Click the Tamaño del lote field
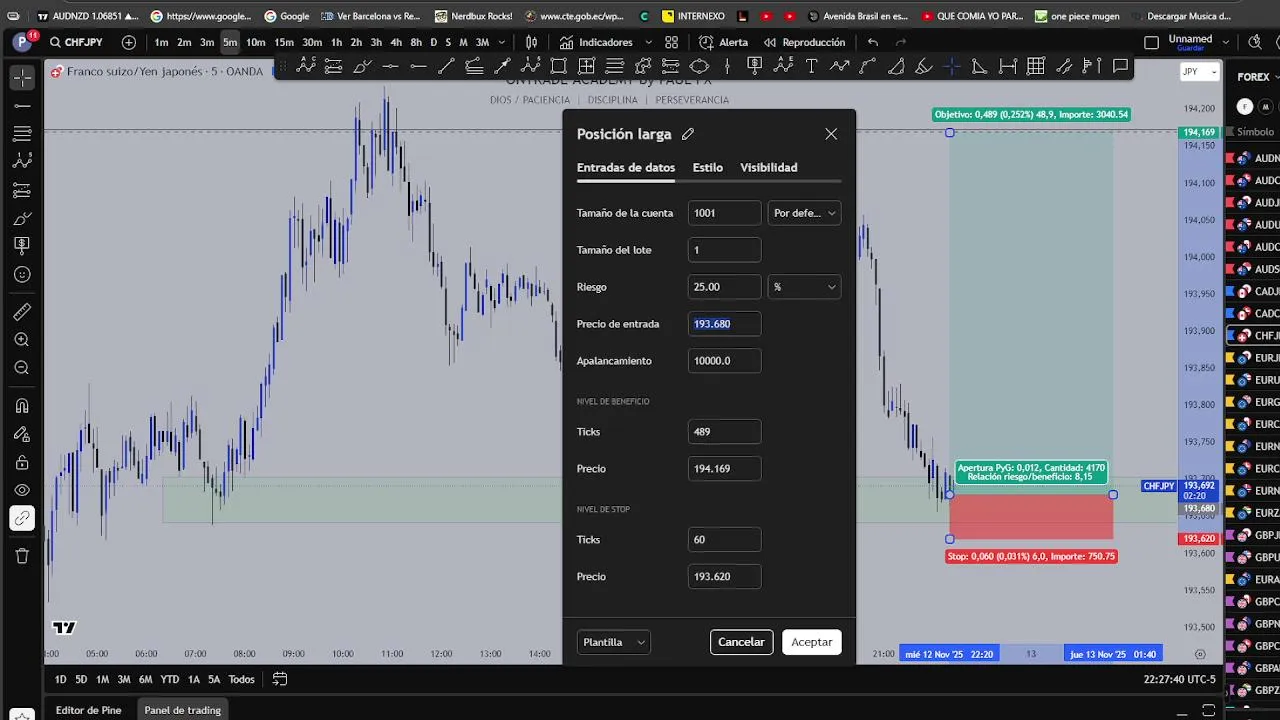The height and width of the screenshot is (720, 1280). point(725,250)
